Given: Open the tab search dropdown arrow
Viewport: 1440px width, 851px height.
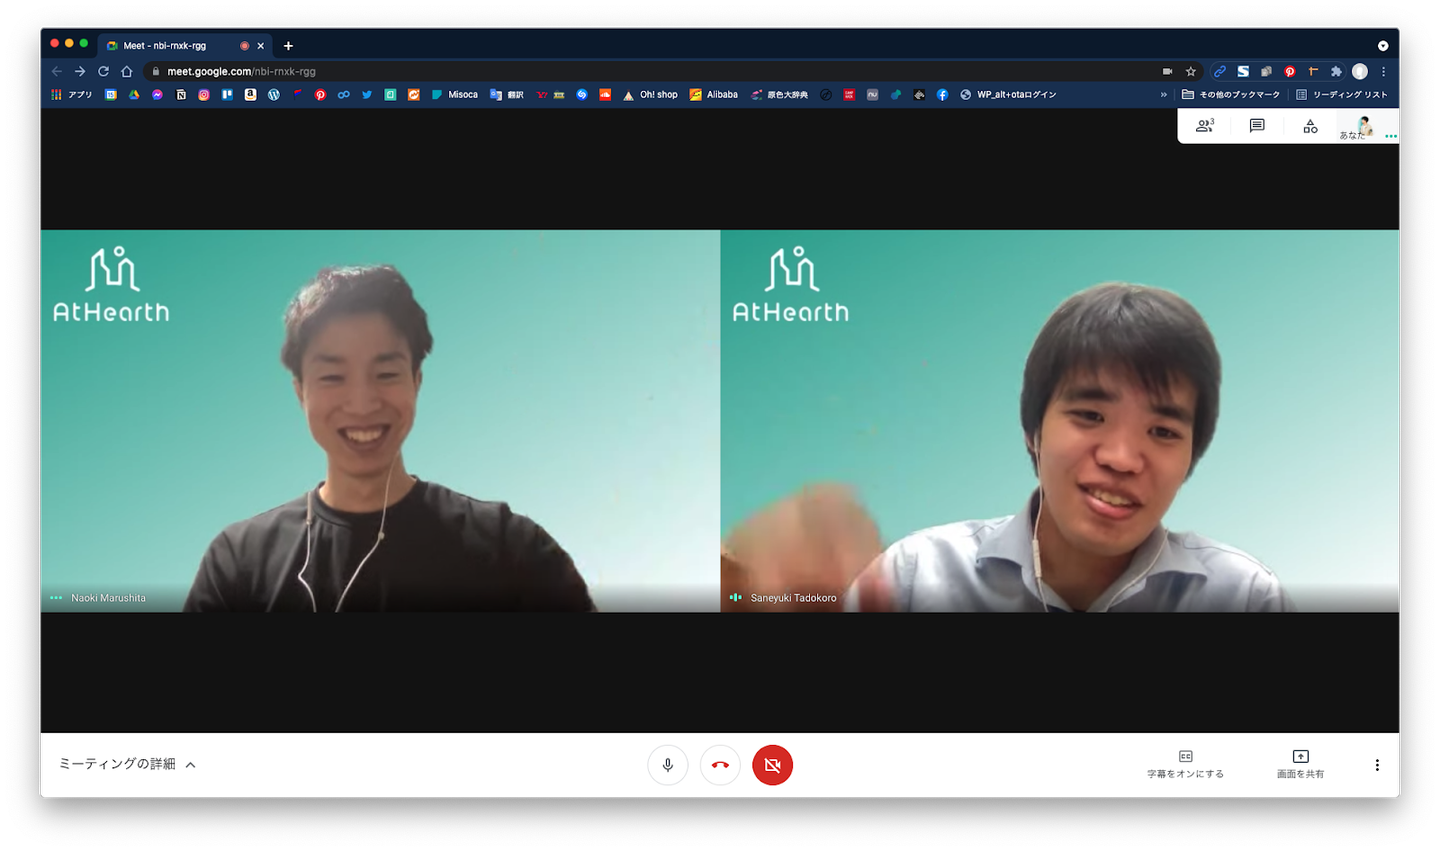Looking at the screenshot, I should tap(1383, 46).
